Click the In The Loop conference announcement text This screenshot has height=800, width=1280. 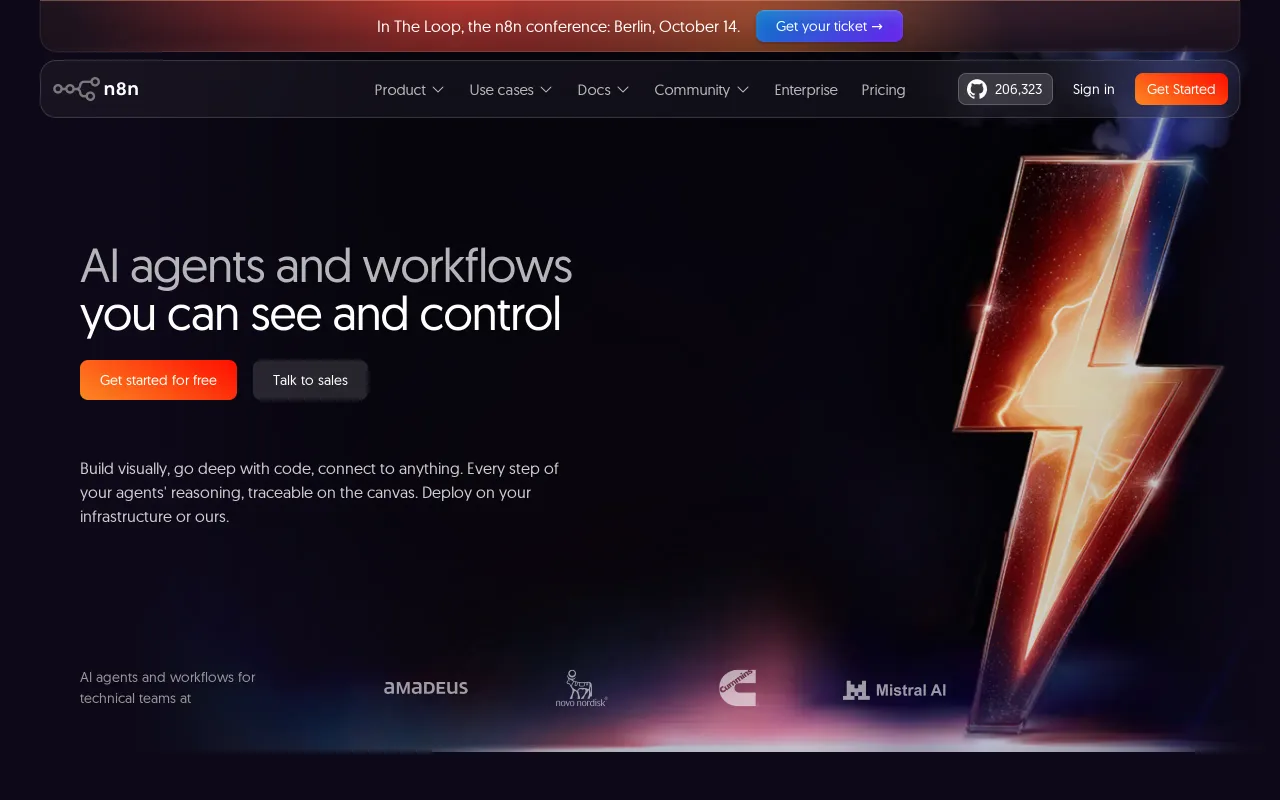558,27
